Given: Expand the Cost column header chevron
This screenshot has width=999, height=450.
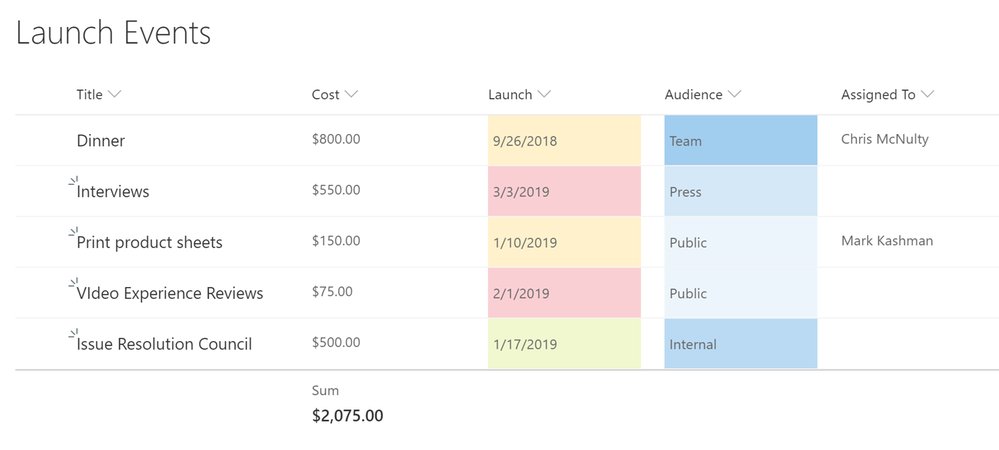Looking at the screenshot, I should pos(351,94).
